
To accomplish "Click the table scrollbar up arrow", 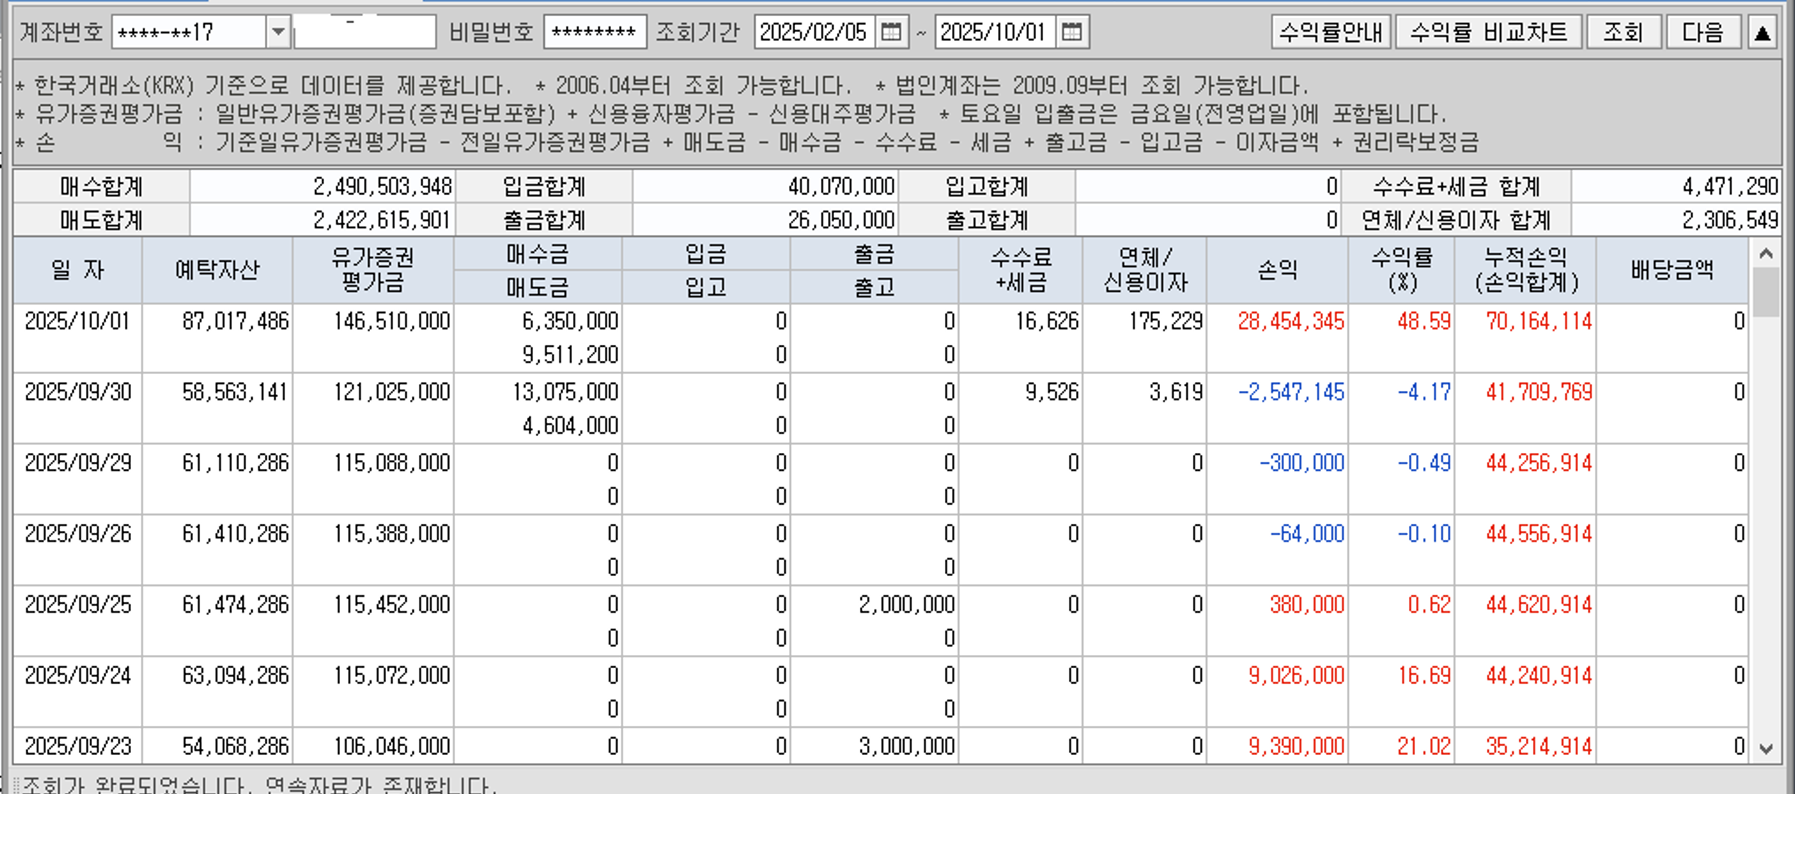I will pyautogui.click(x=1766, y=254).
